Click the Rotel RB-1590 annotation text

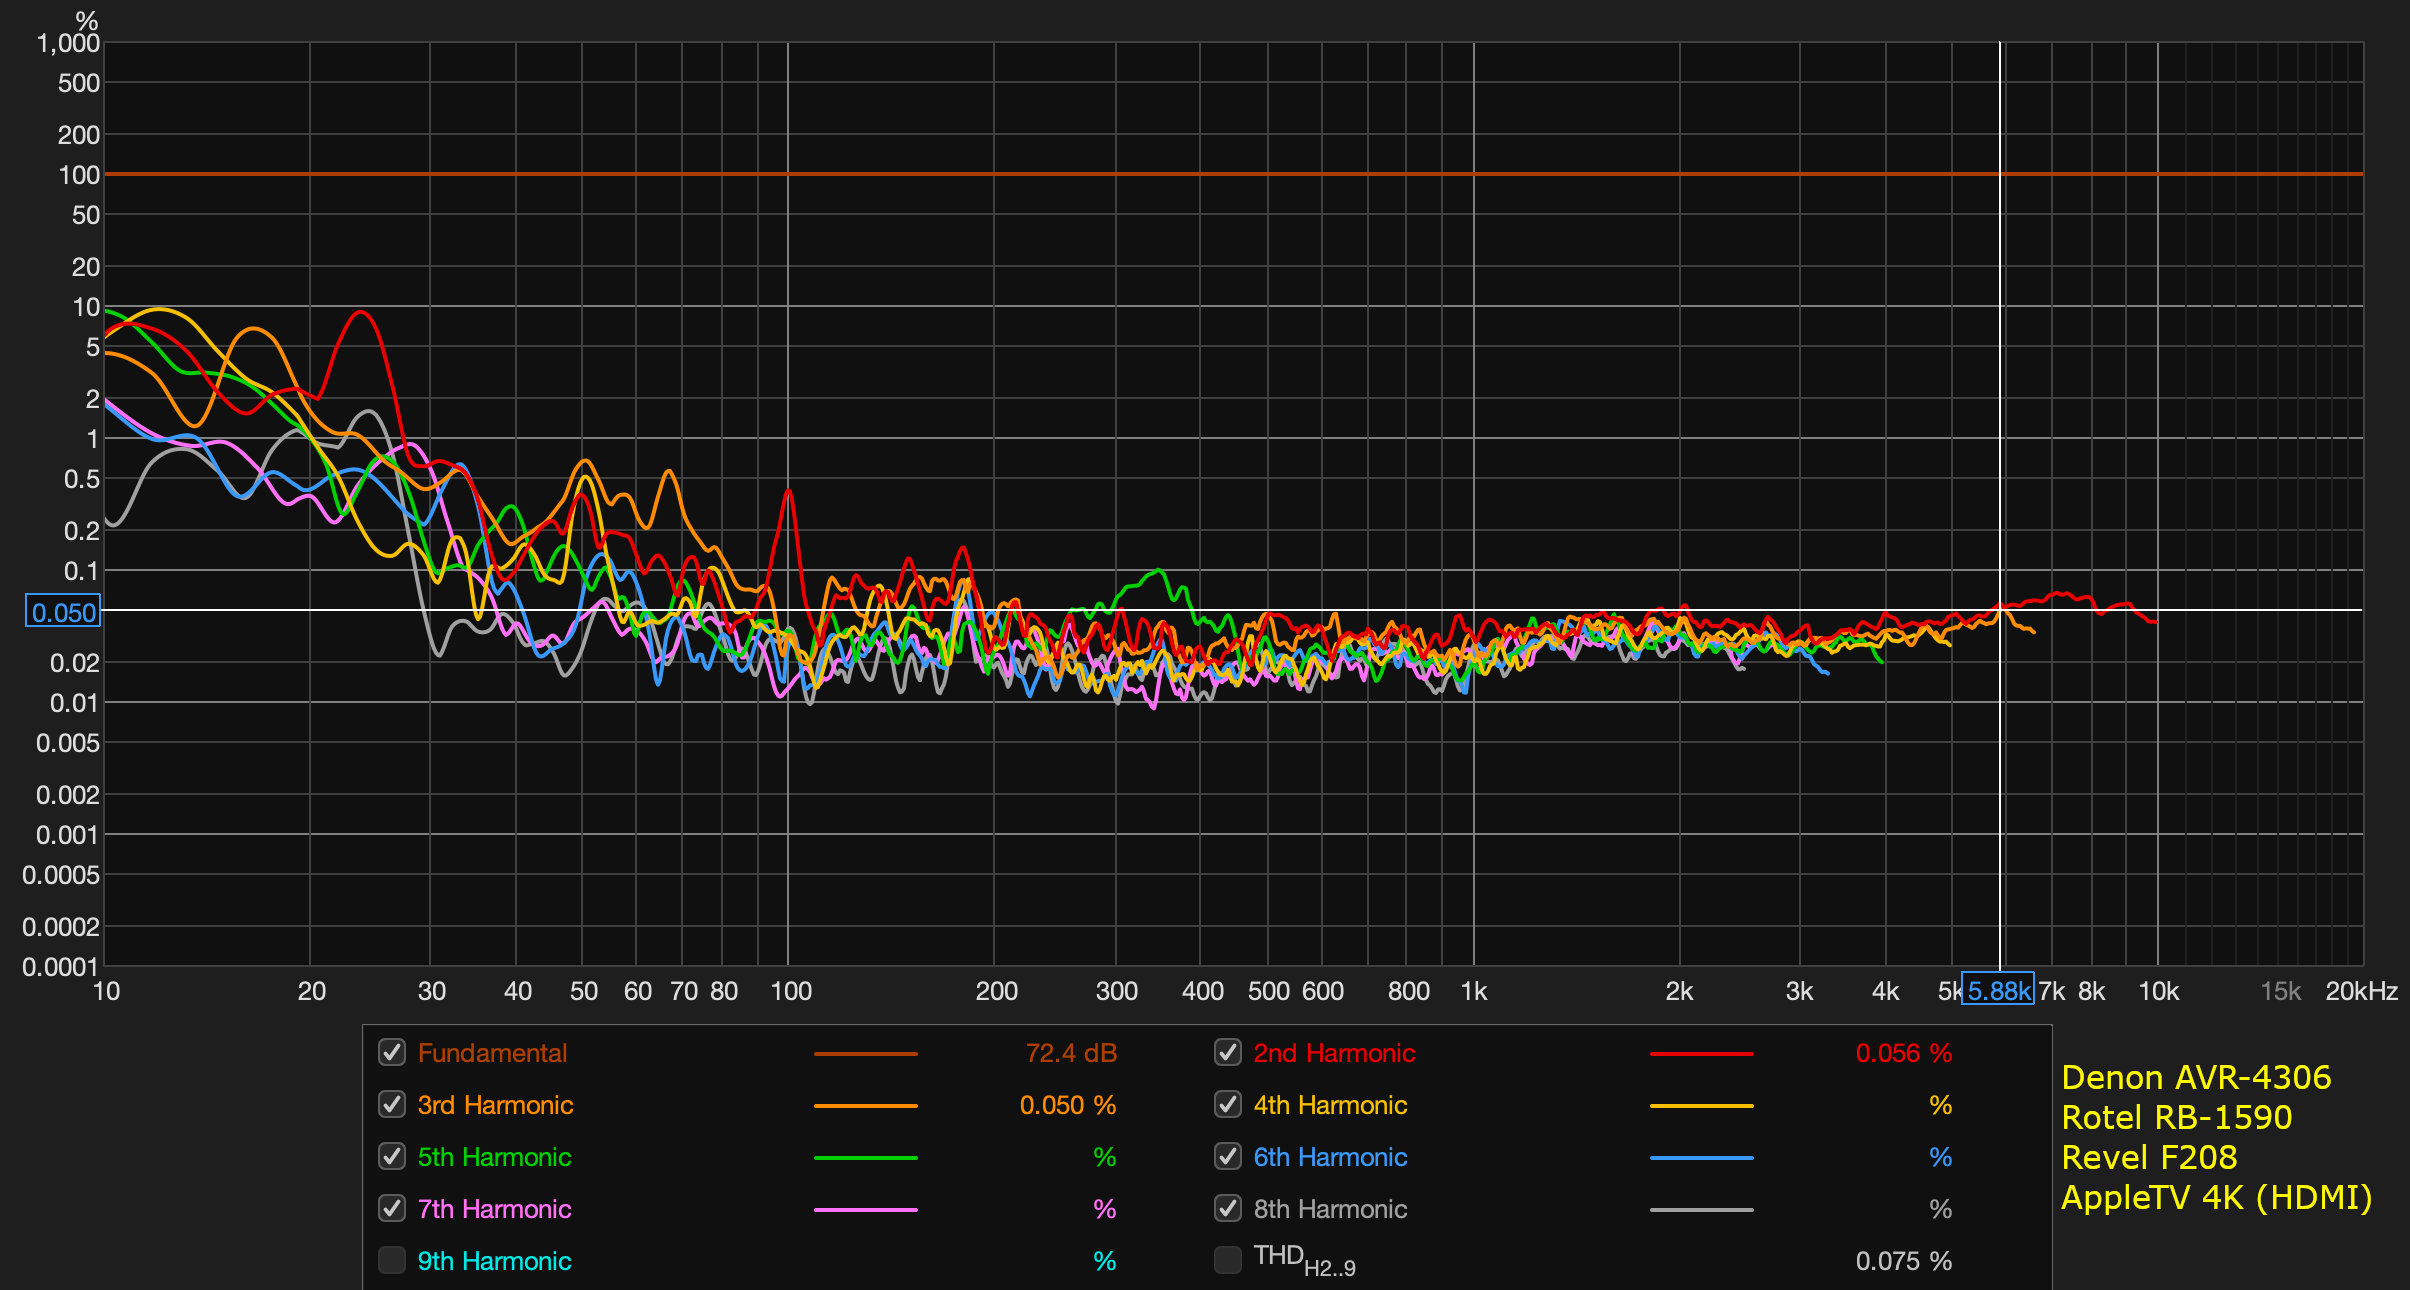click(x=2177, y=1117)
